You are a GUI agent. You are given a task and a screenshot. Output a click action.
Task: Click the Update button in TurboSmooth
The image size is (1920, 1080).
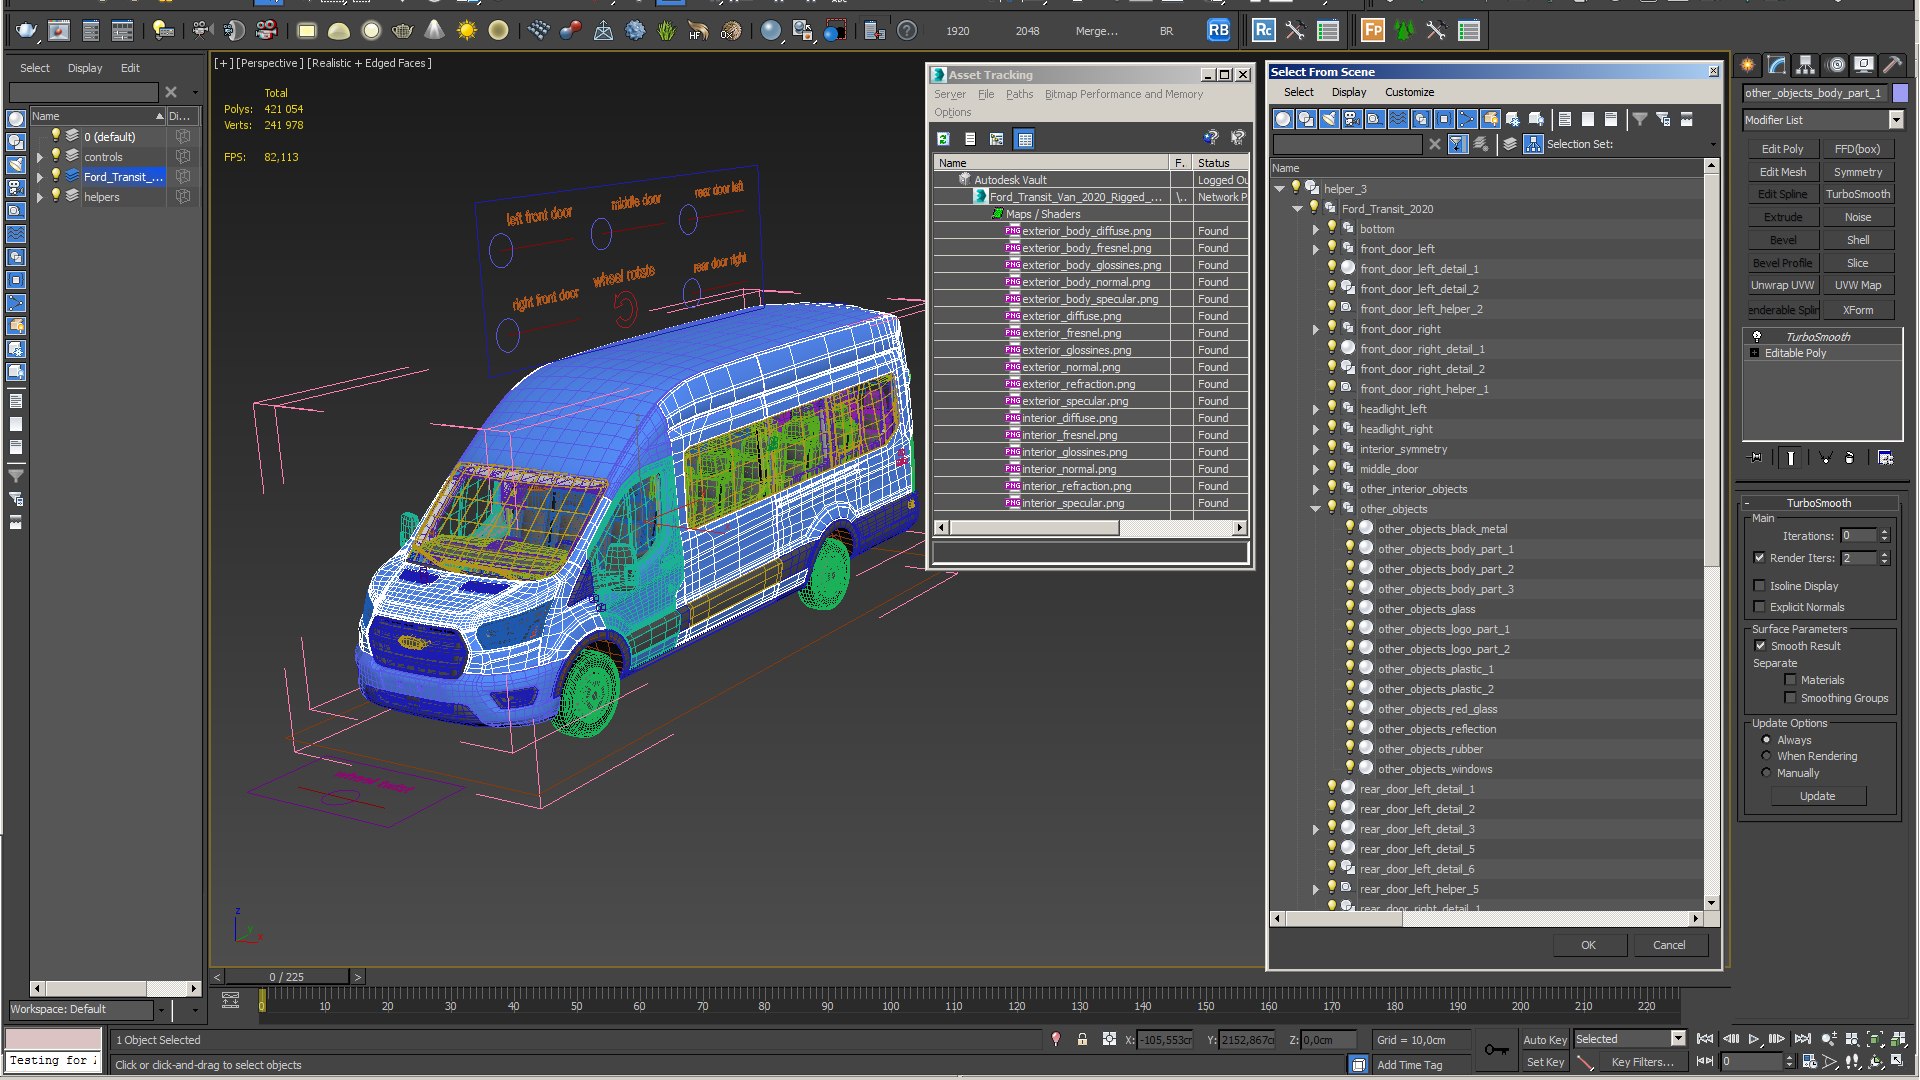1817,796
